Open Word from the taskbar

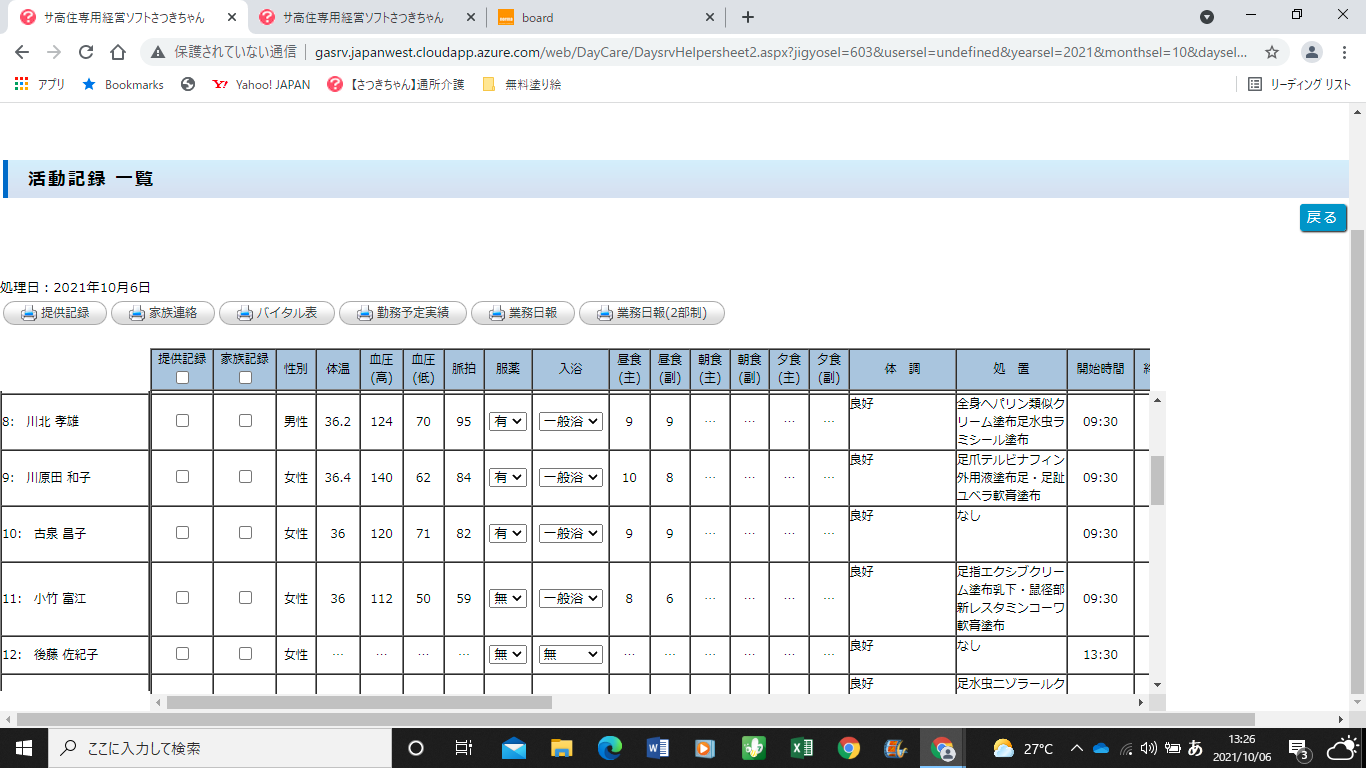pos(657,748)
